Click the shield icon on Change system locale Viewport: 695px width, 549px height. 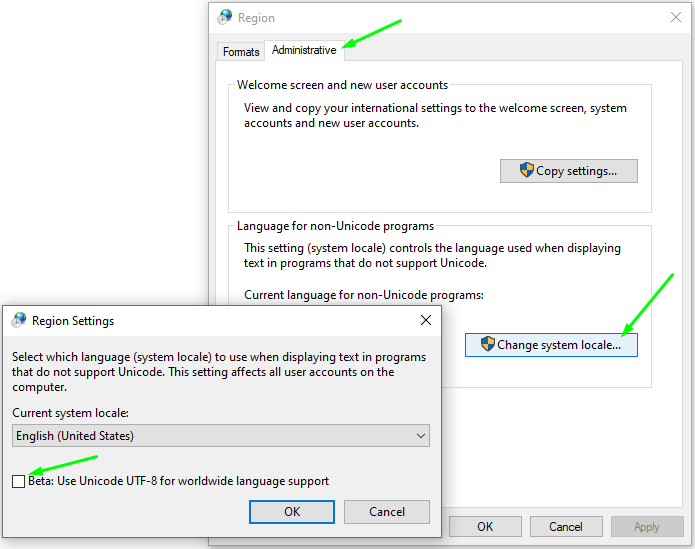pos(488,344)
